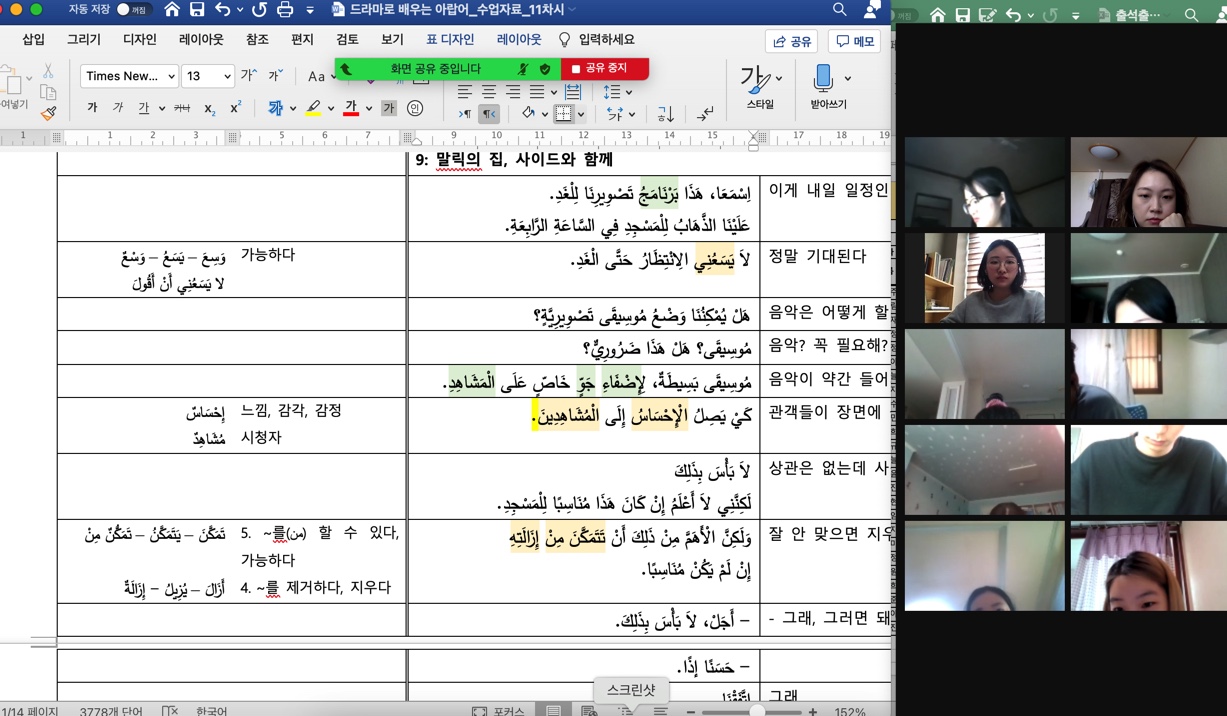Click the zoom slider in status bar
Viewport: 1227px width, 716px height.
coord(756,711)
